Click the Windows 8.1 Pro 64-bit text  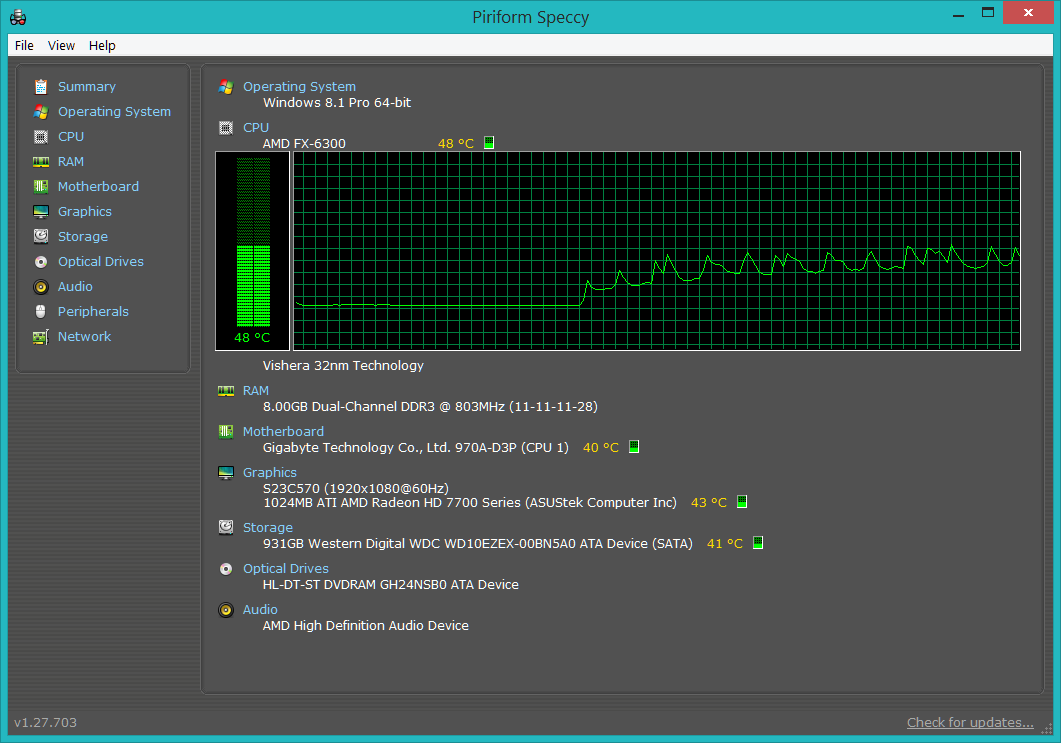(x=337, y=103)
